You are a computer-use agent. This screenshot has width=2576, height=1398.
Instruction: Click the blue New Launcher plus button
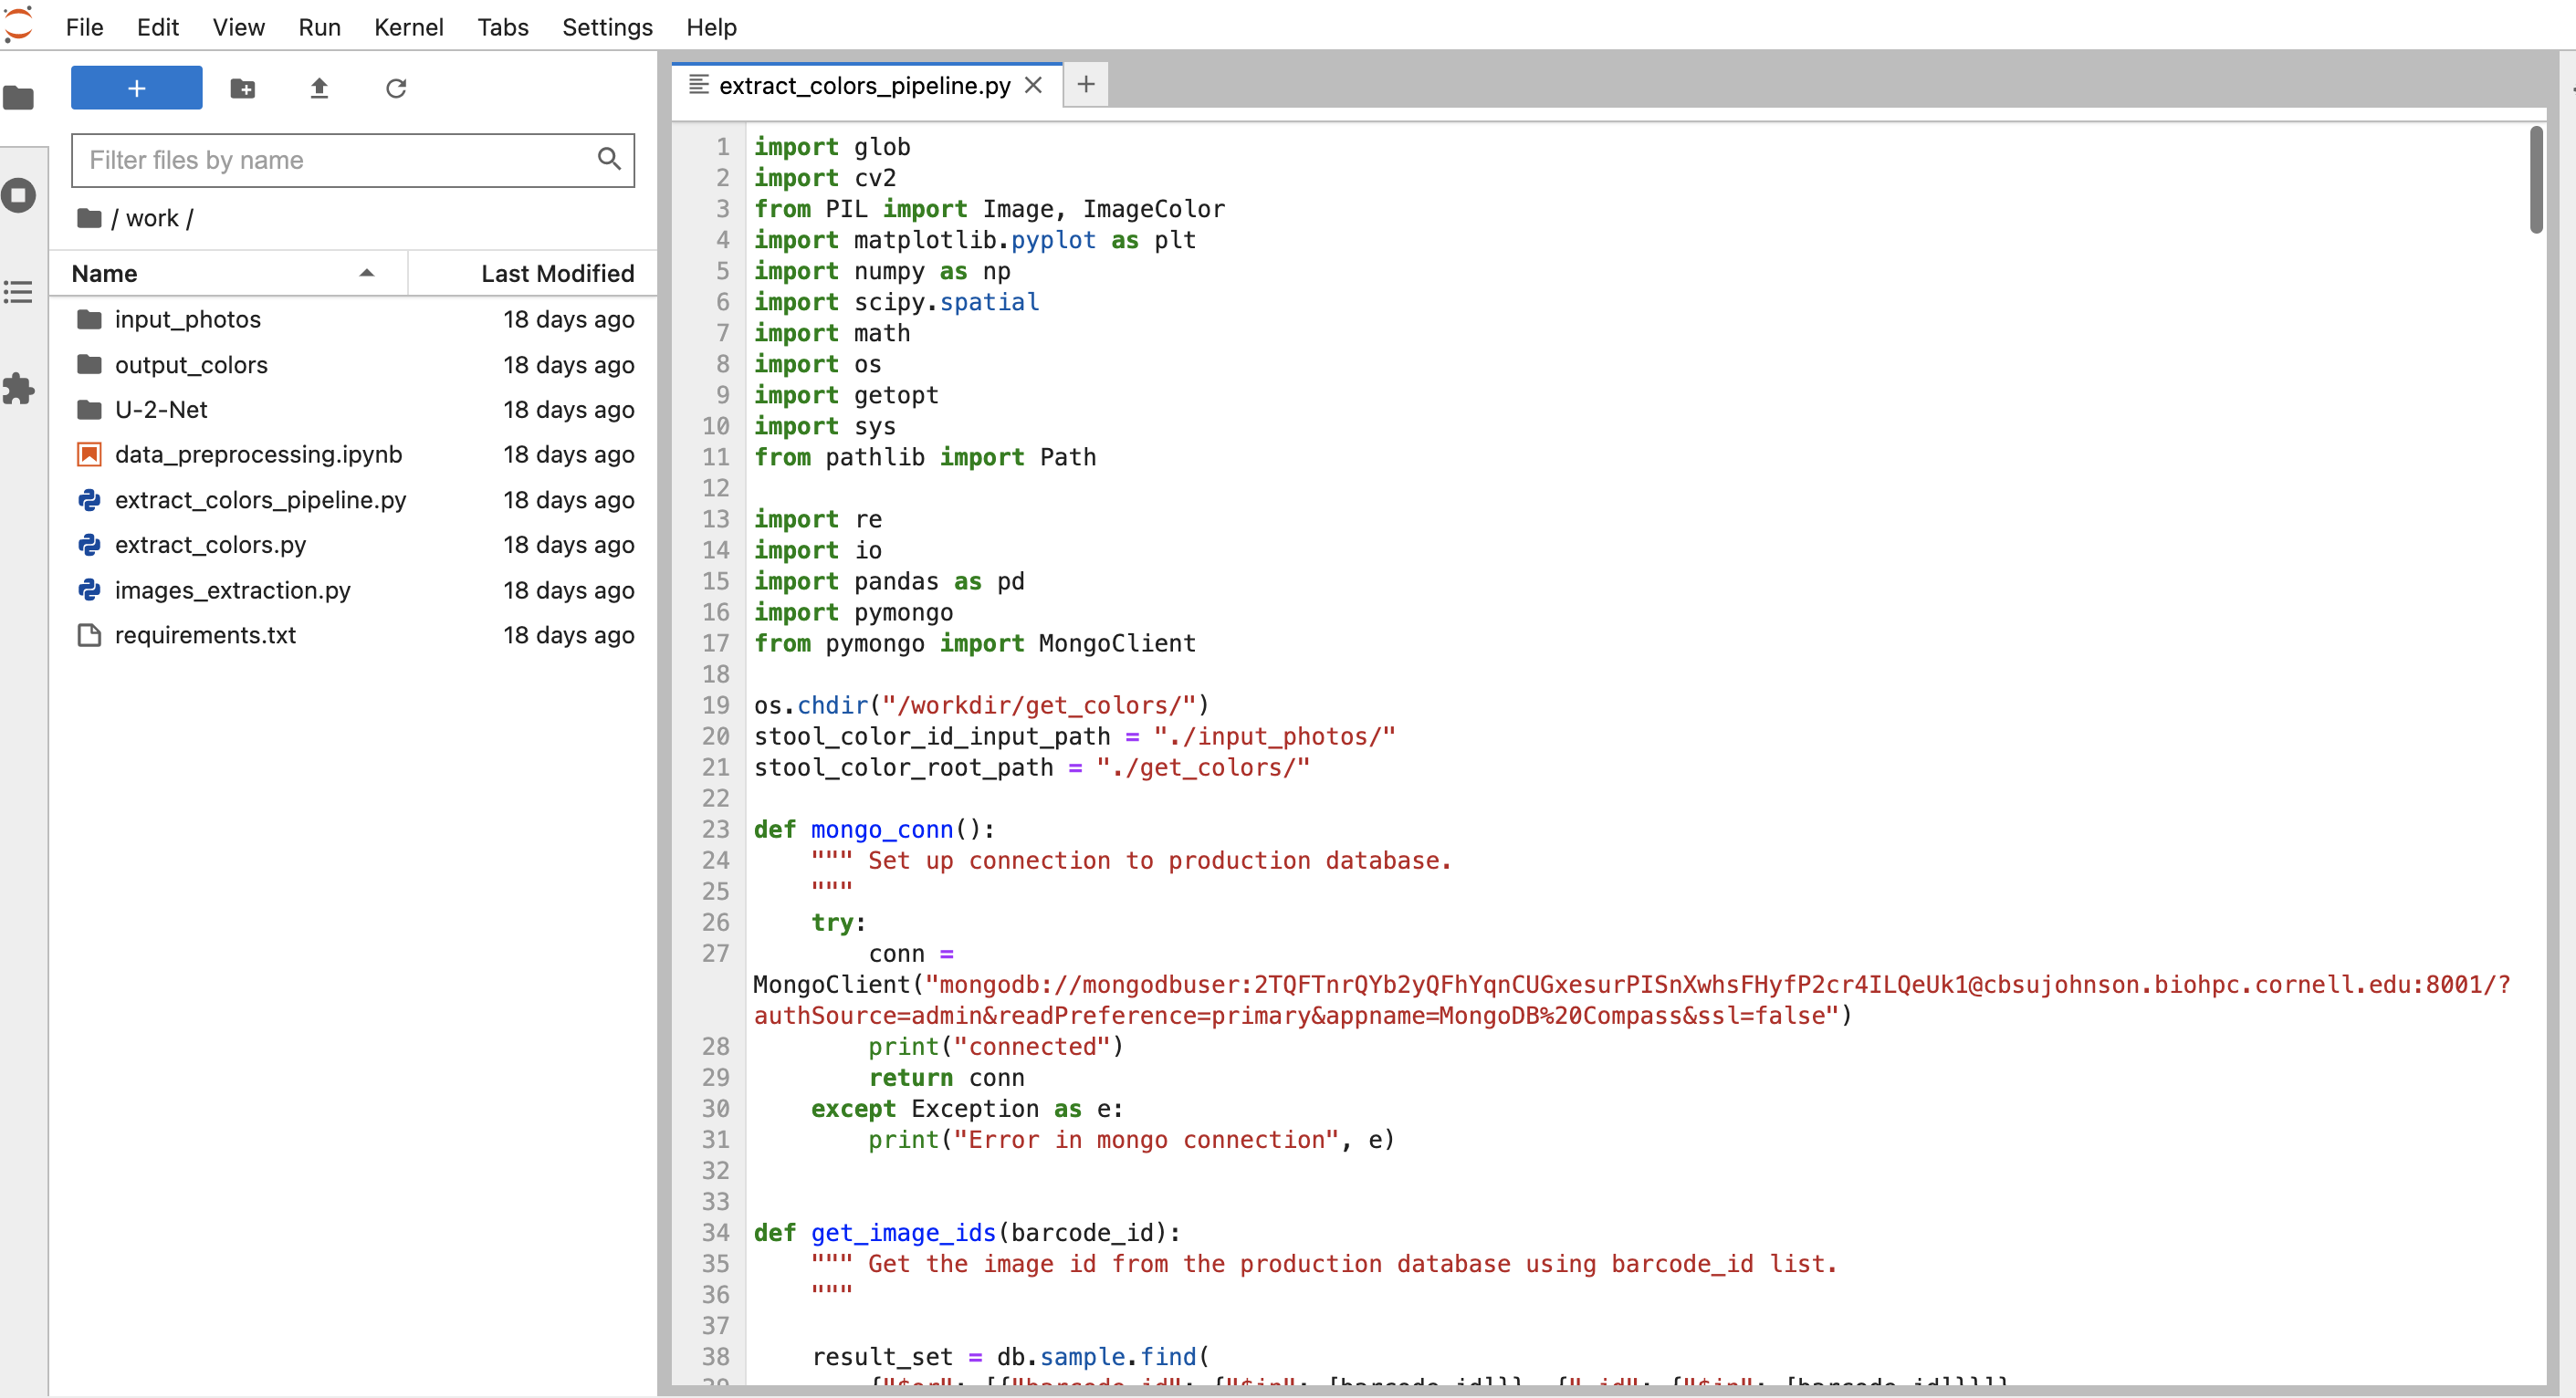point(137,88)
